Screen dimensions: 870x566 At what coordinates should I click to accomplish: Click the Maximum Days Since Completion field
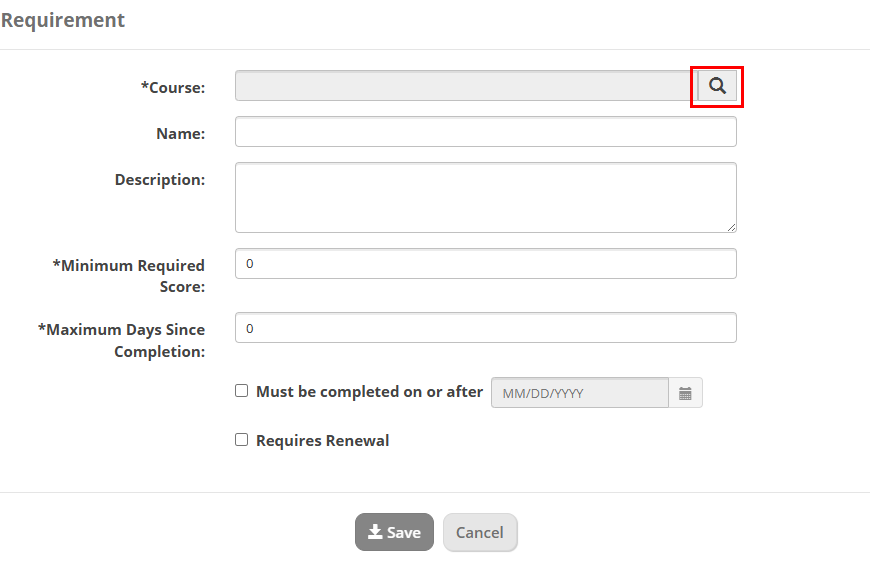coord(485,328)
